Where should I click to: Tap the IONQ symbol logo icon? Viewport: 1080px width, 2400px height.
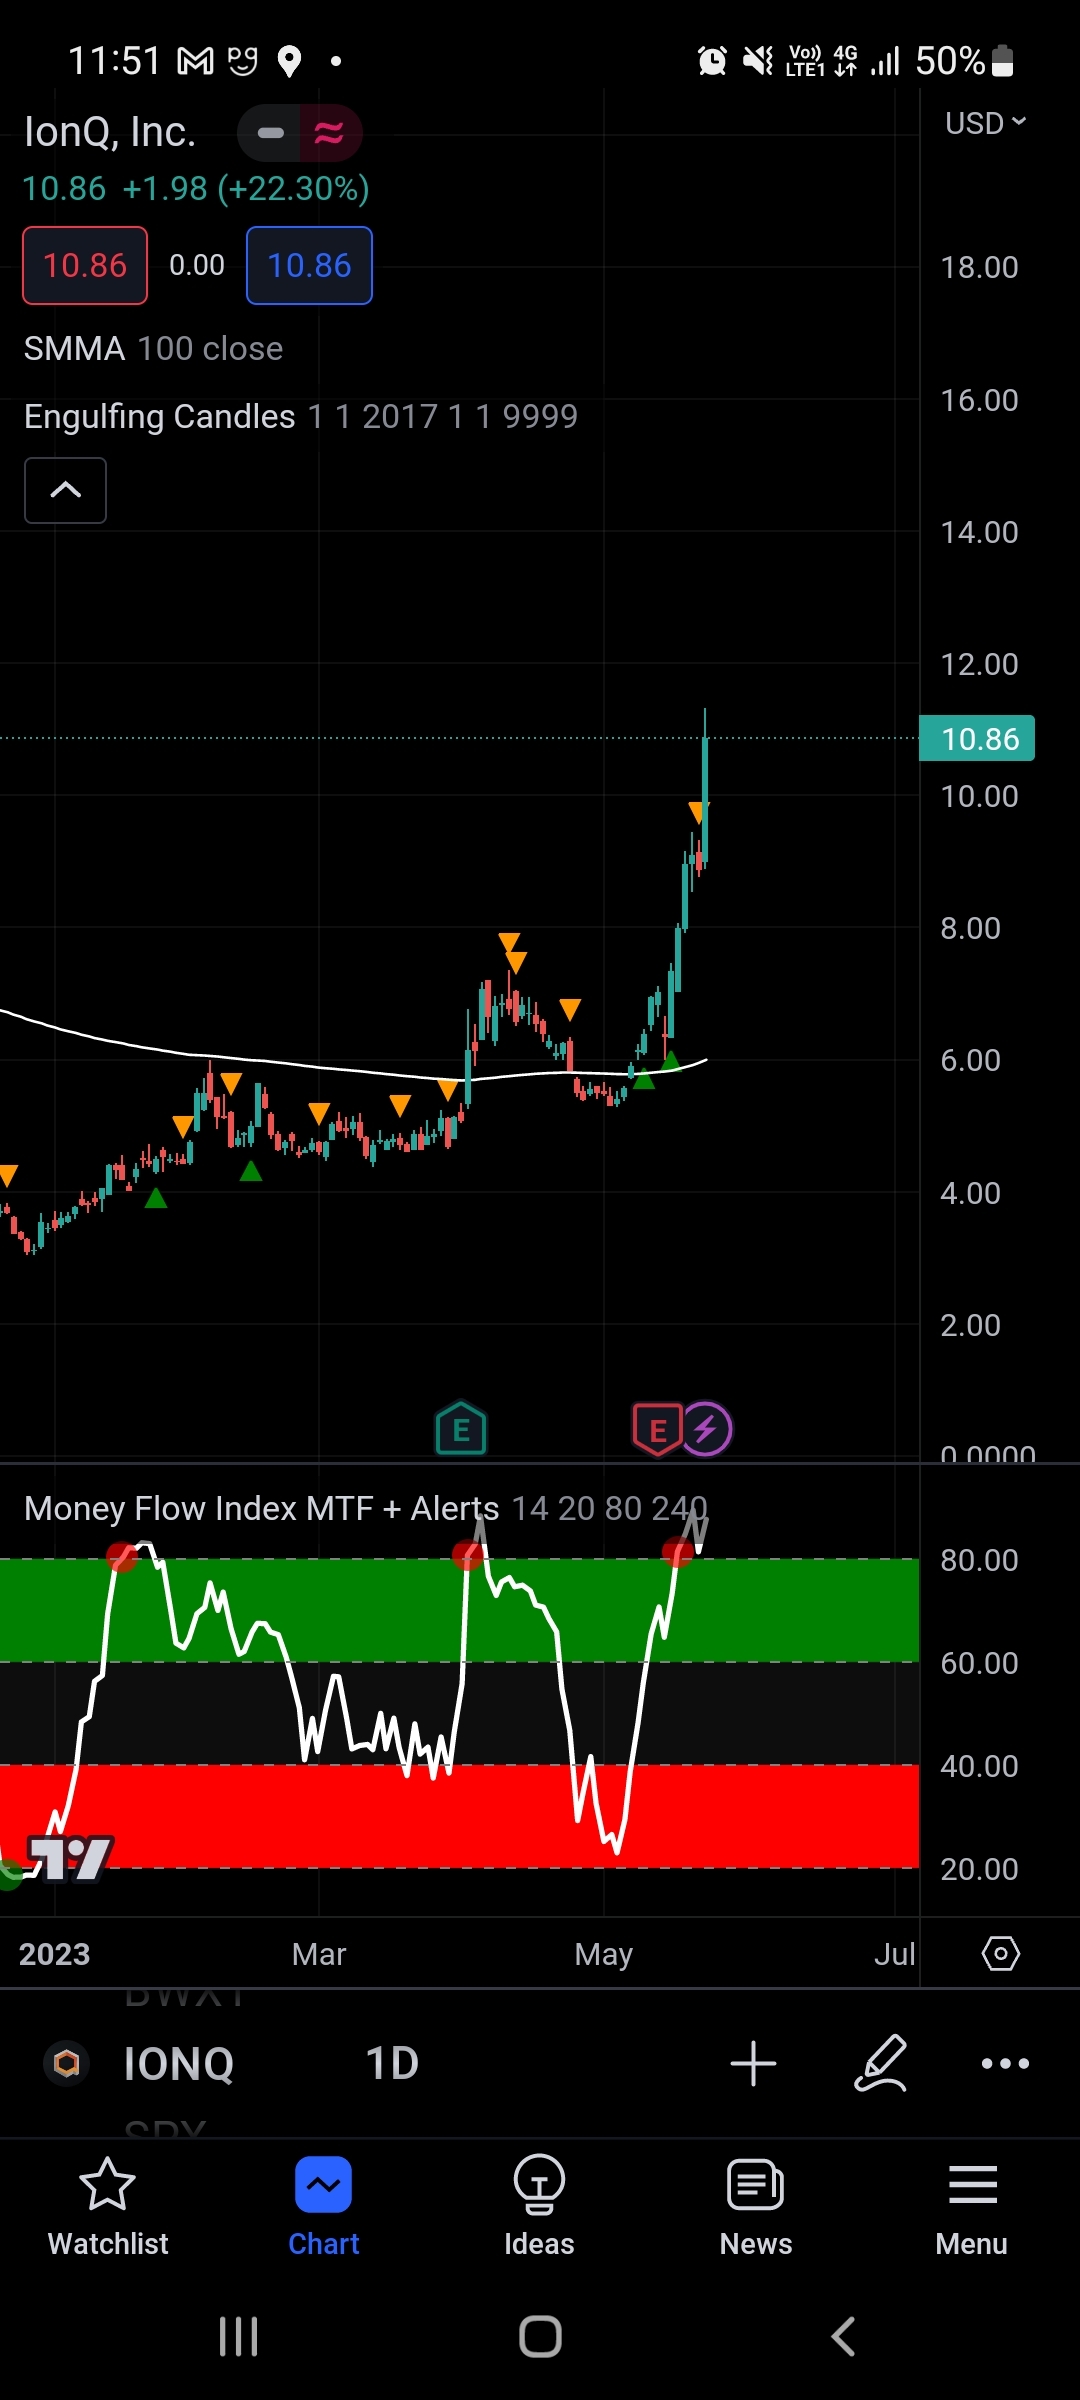(67, 2063)
